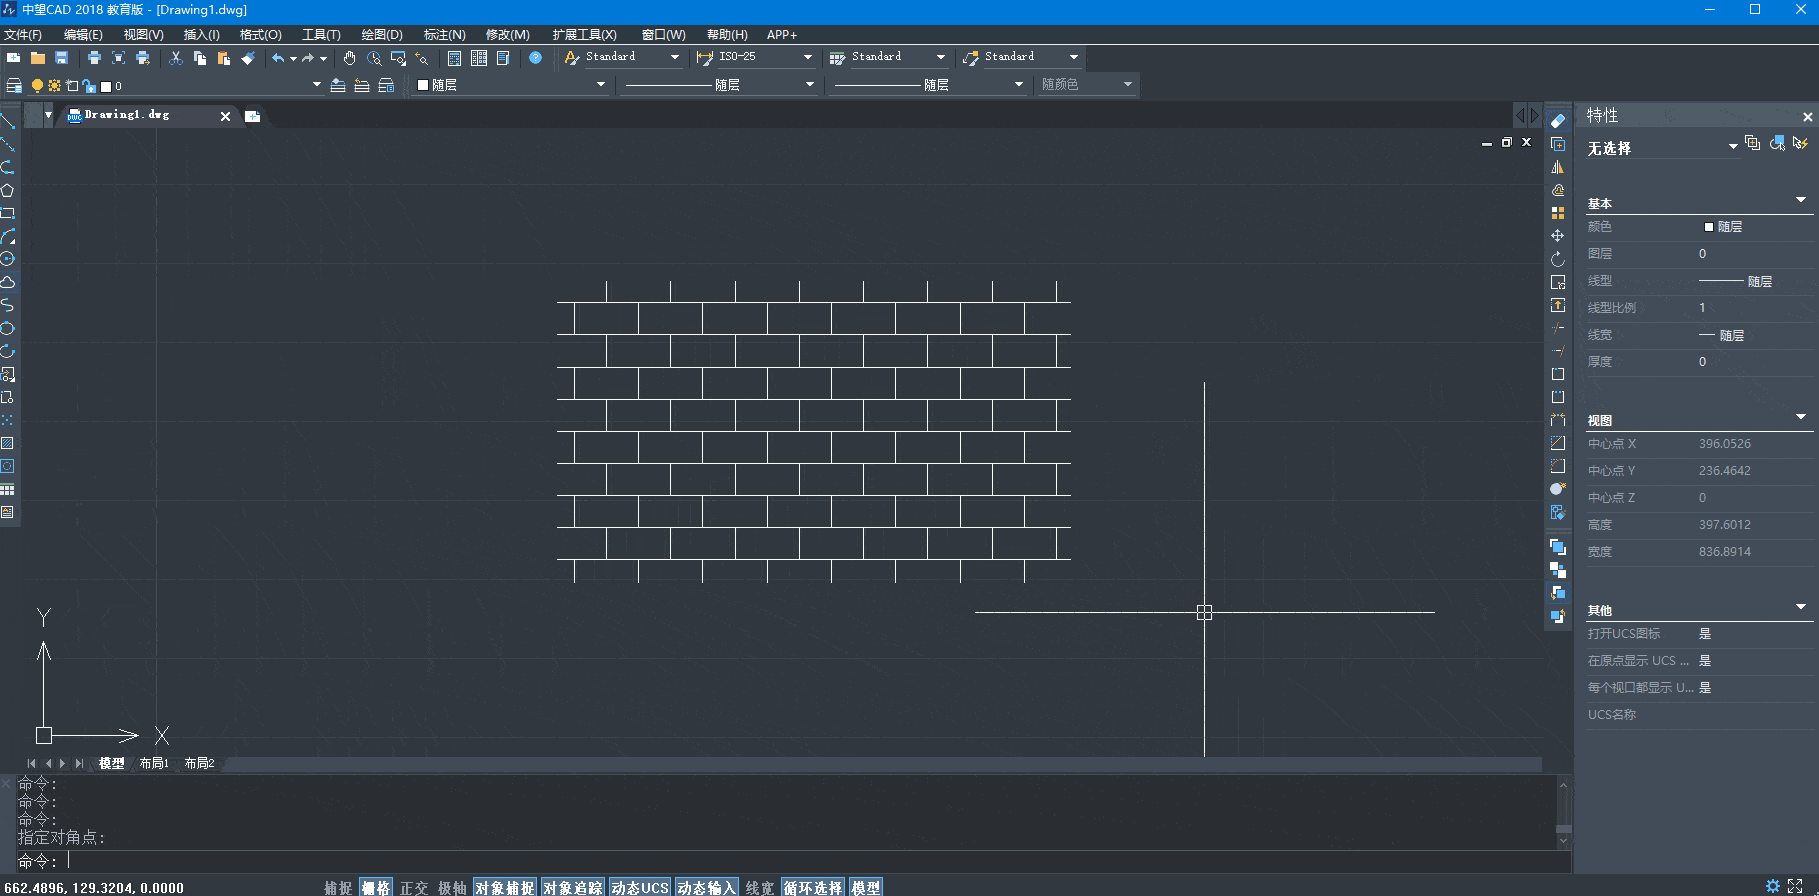Click the Cut scissors icon
1819x896 pixels.
tap(176, 58)
